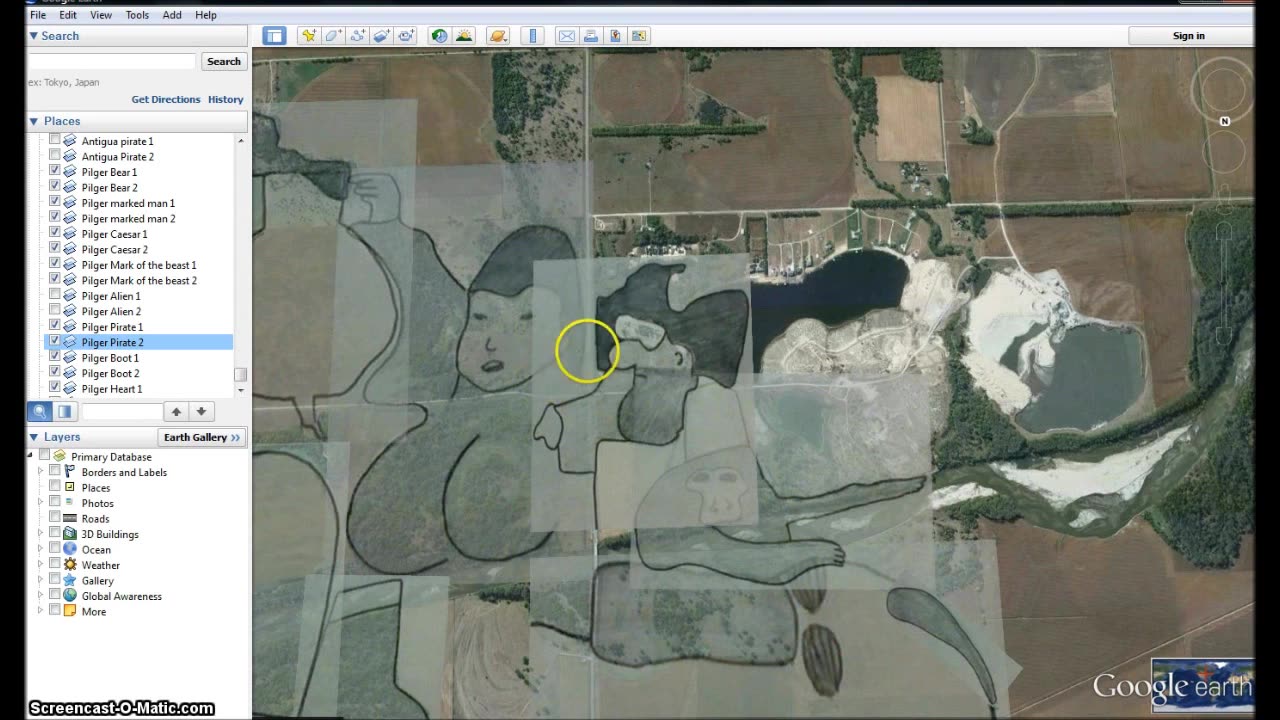Image resolution: width=1280 pixels, height=720 pixels.
Task: Click the 3D Buildings layer icon
Action: (70, 534)
